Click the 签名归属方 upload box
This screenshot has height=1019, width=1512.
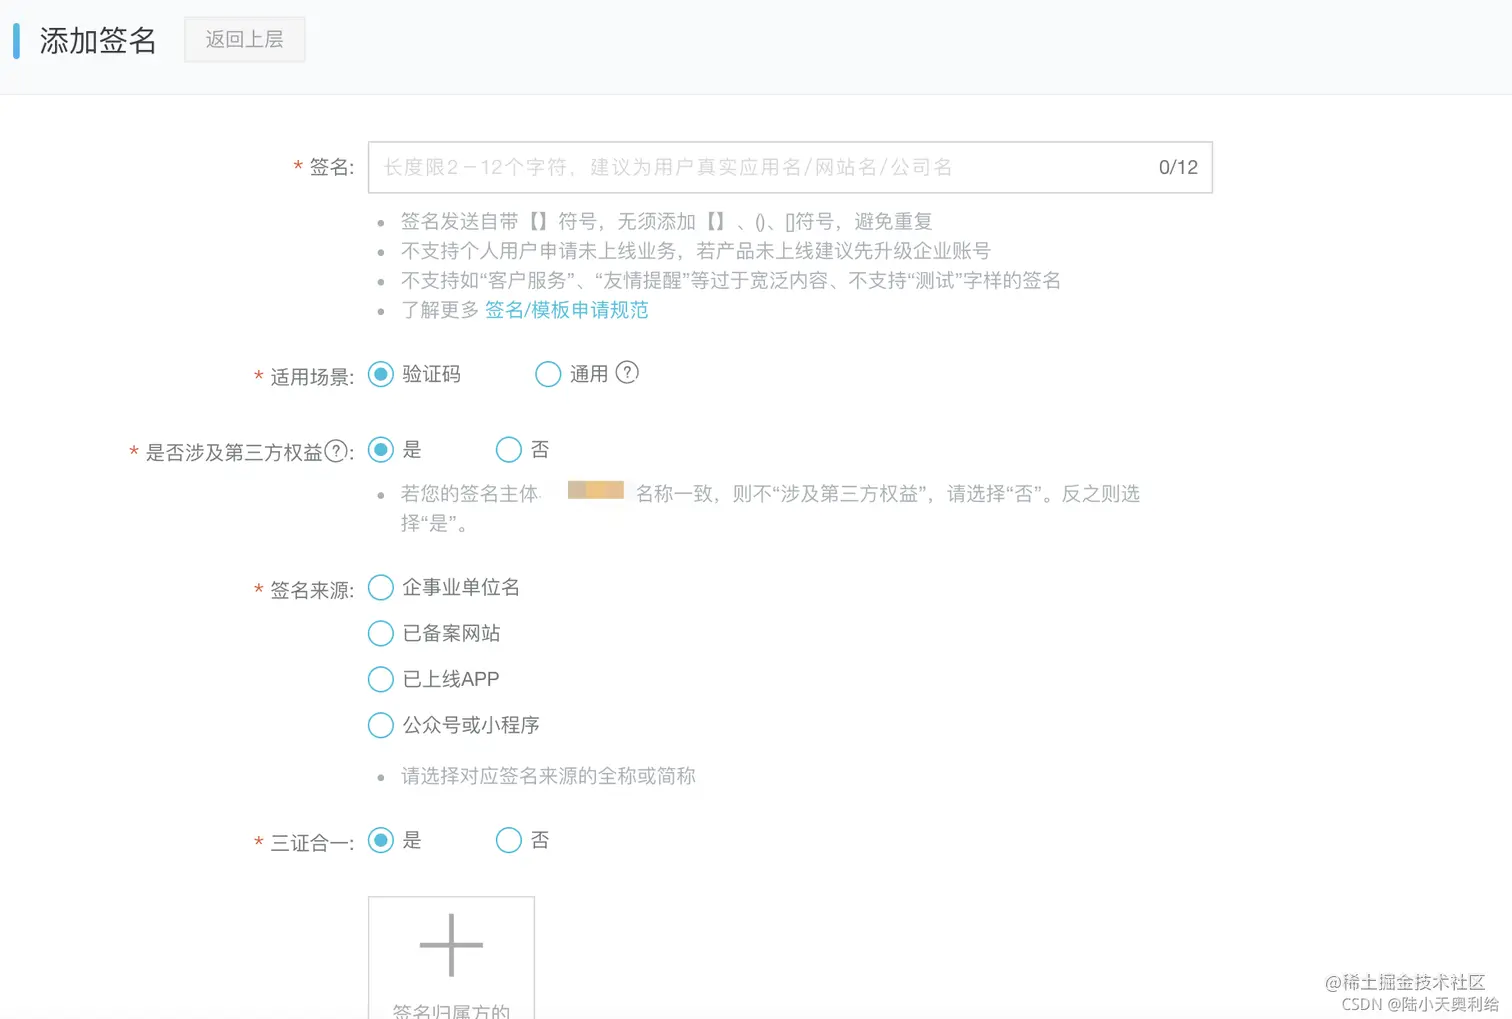click(451, 957)
